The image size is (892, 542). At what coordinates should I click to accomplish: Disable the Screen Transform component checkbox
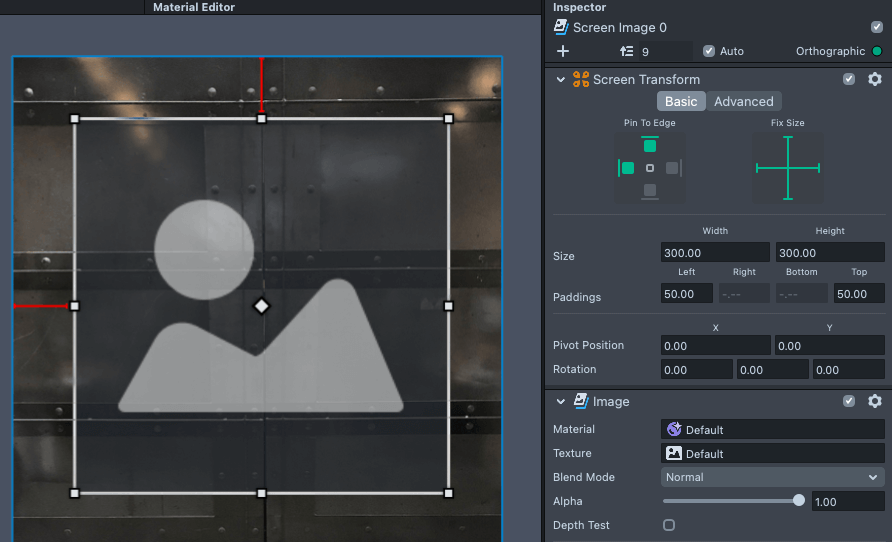coord(849,79)
